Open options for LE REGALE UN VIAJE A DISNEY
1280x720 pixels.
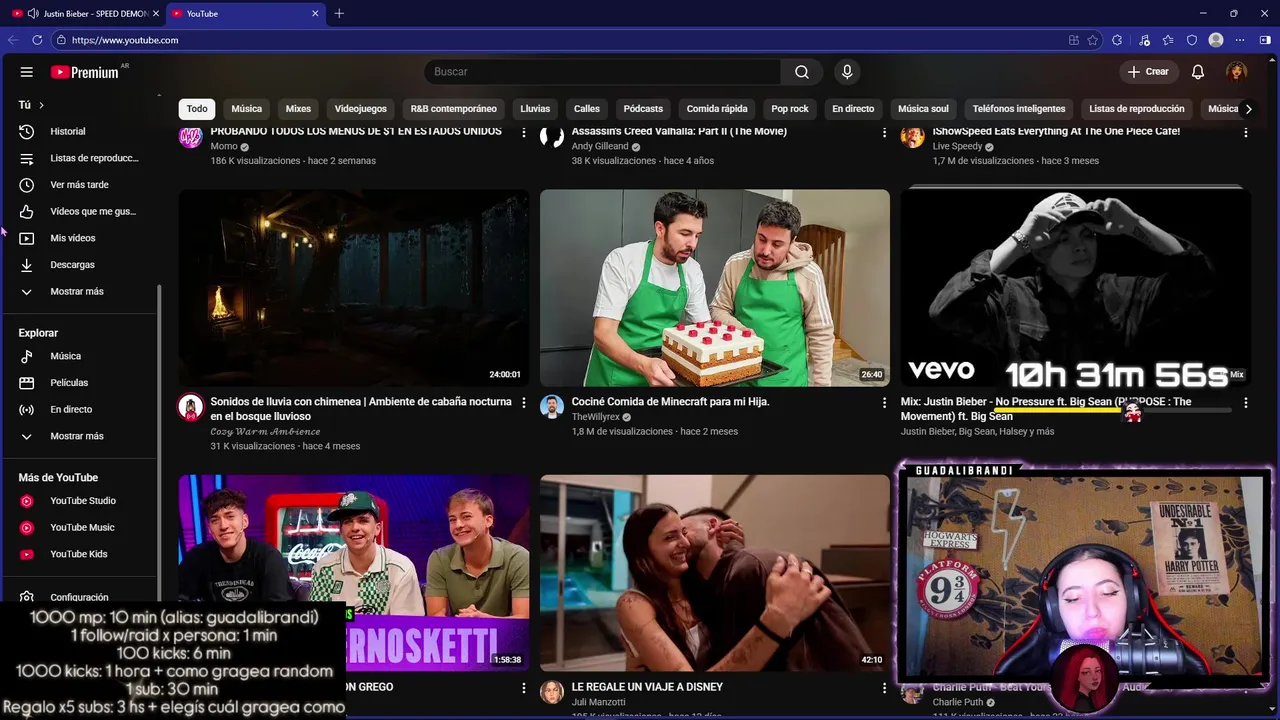click(x=884, y=688)
